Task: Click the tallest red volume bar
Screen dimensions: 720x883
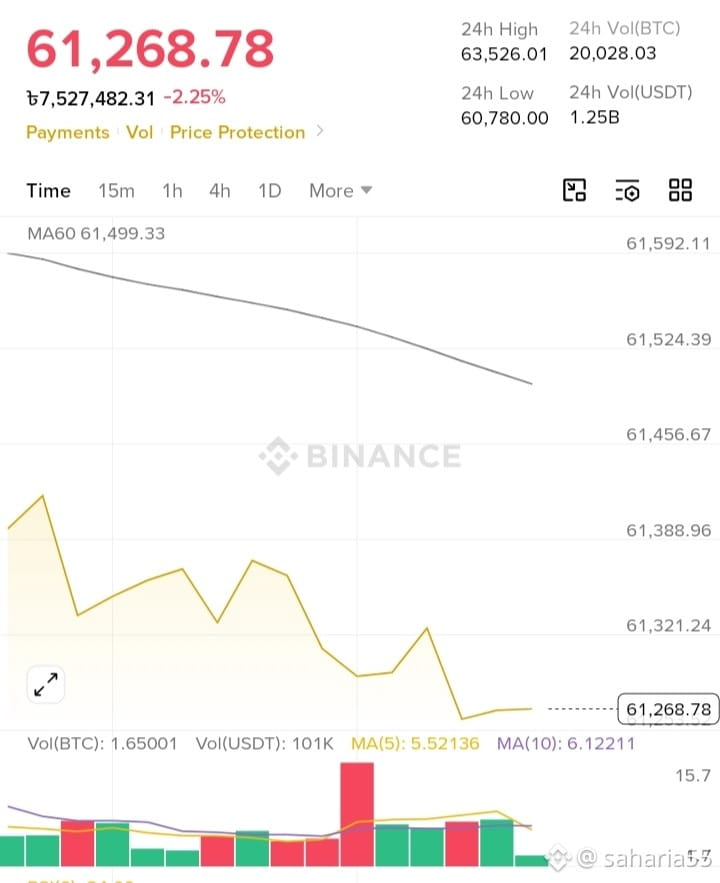Action: (357, 814)
